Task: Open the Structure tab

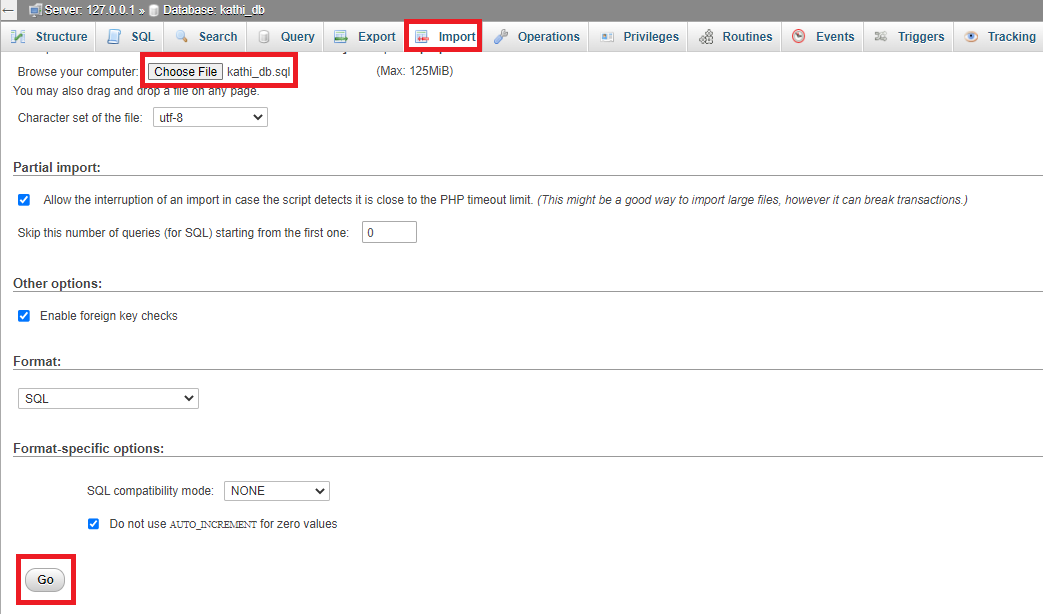Action: pyautogui.click(x=49, y=37)
